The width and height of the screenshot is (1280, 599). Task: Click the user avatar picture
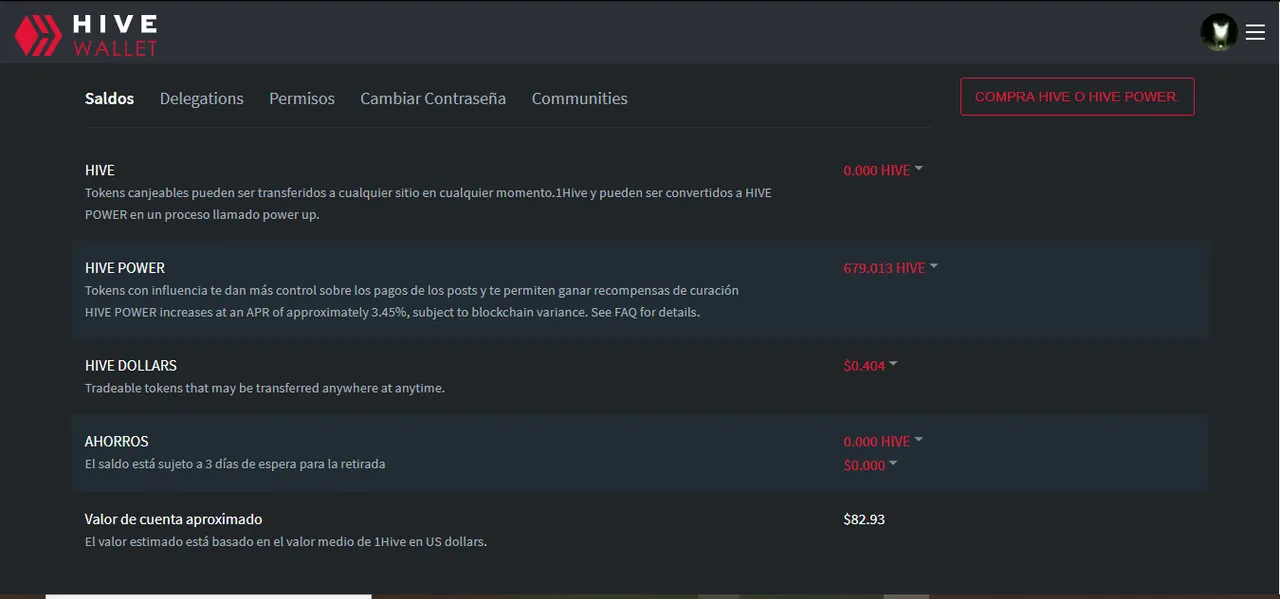[1219, 33]
